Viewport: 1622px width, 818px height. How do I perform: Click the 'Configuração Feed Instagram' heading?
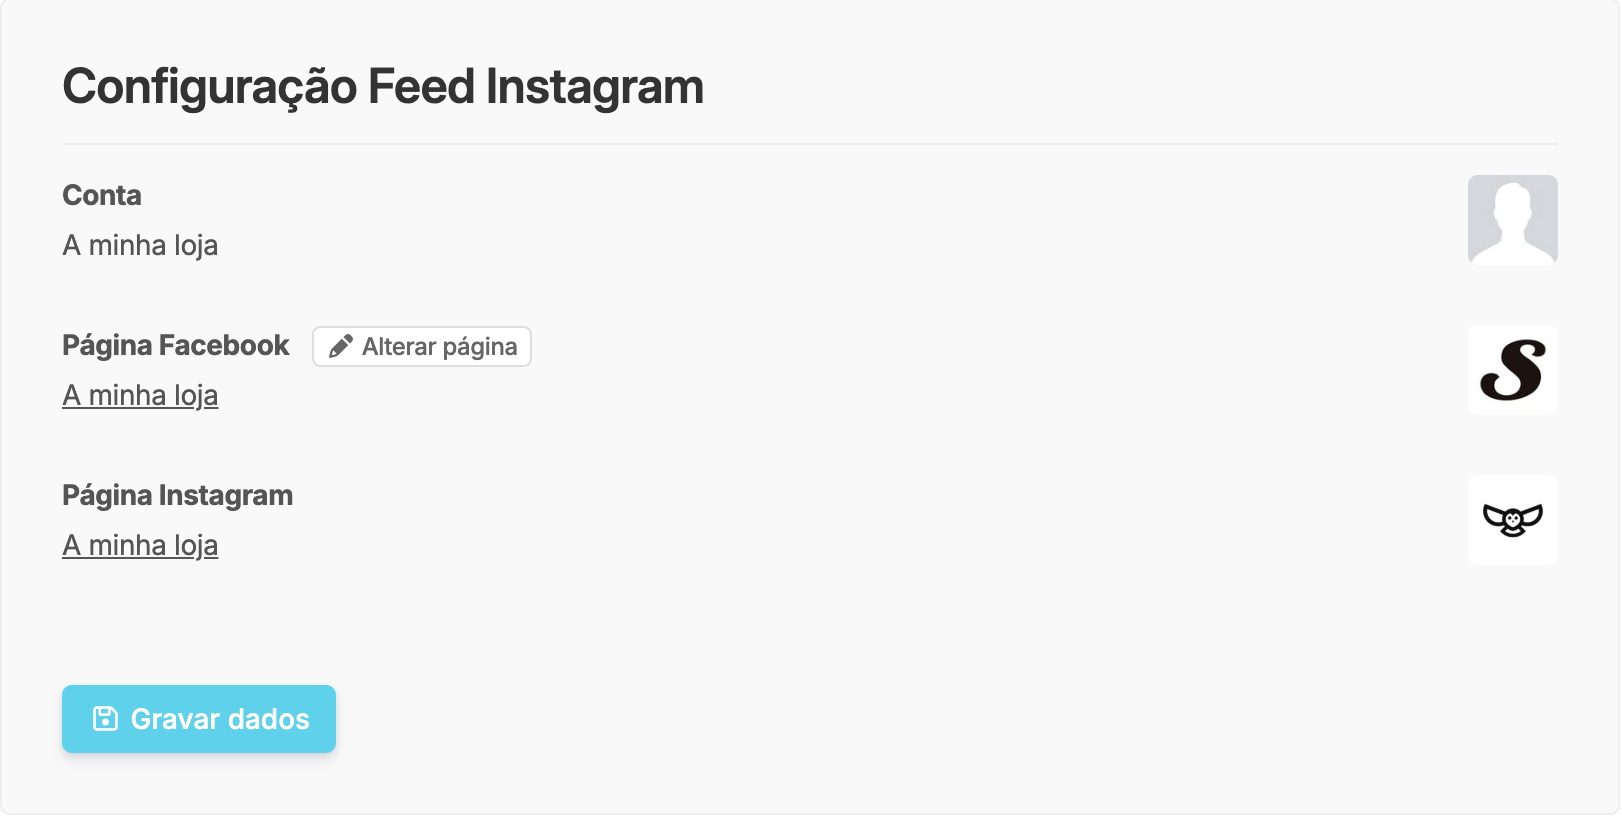[382, 86]
